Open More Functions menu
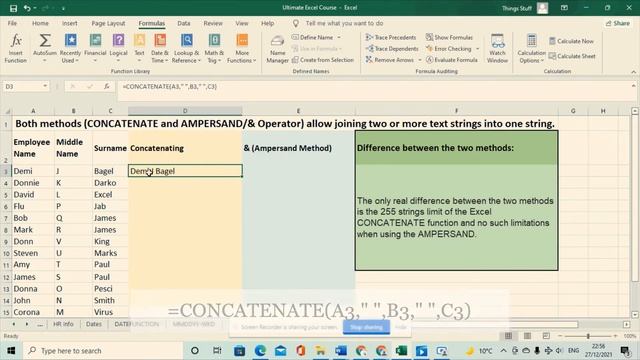 pos(242,49)
